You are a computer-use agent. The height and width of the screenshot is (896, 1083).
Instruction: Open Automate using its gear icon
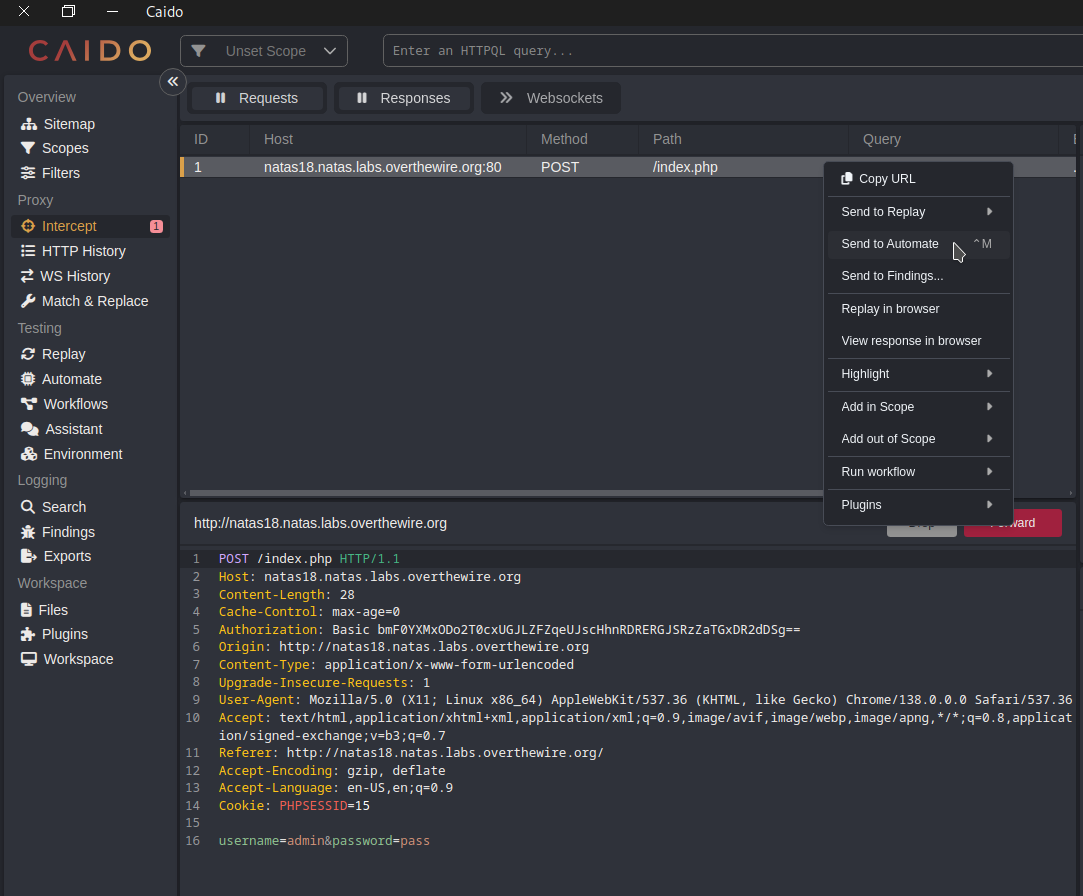28,379
